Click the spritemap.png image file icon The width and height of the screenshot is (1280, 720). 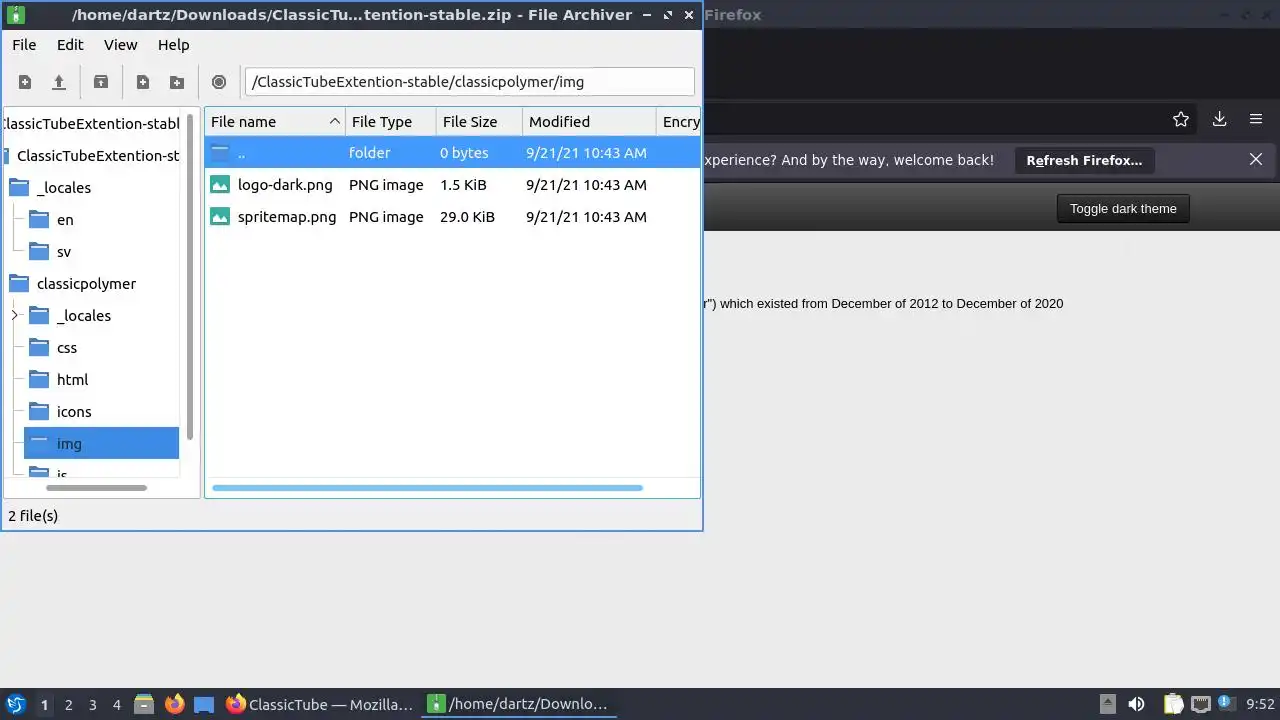(x=220, y=217)
